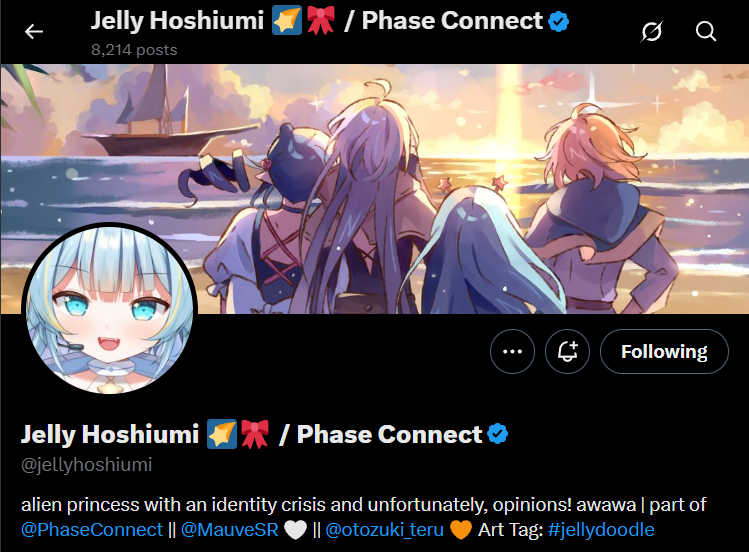Open the Grok profile summary icon
The height and width of the screenshot is (552, 749).
652,32
